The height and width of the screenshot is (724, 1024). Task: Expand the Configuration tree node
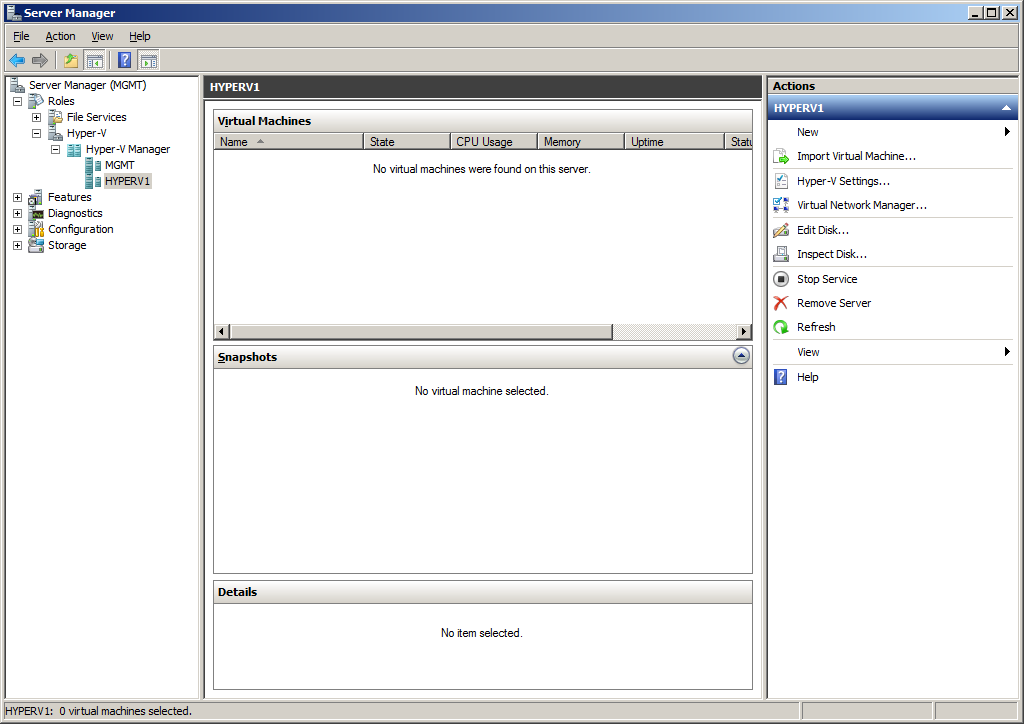click(18, 229)
